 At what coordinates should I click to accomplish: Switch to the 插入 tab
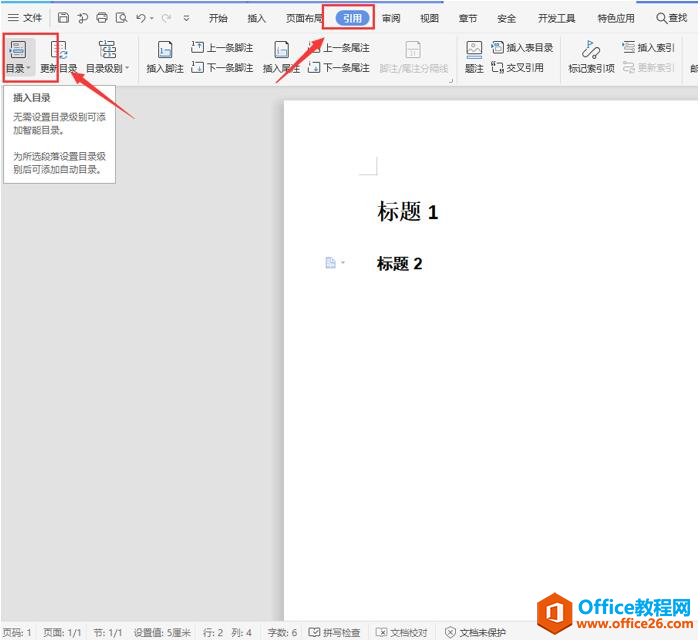coord(256,18)
